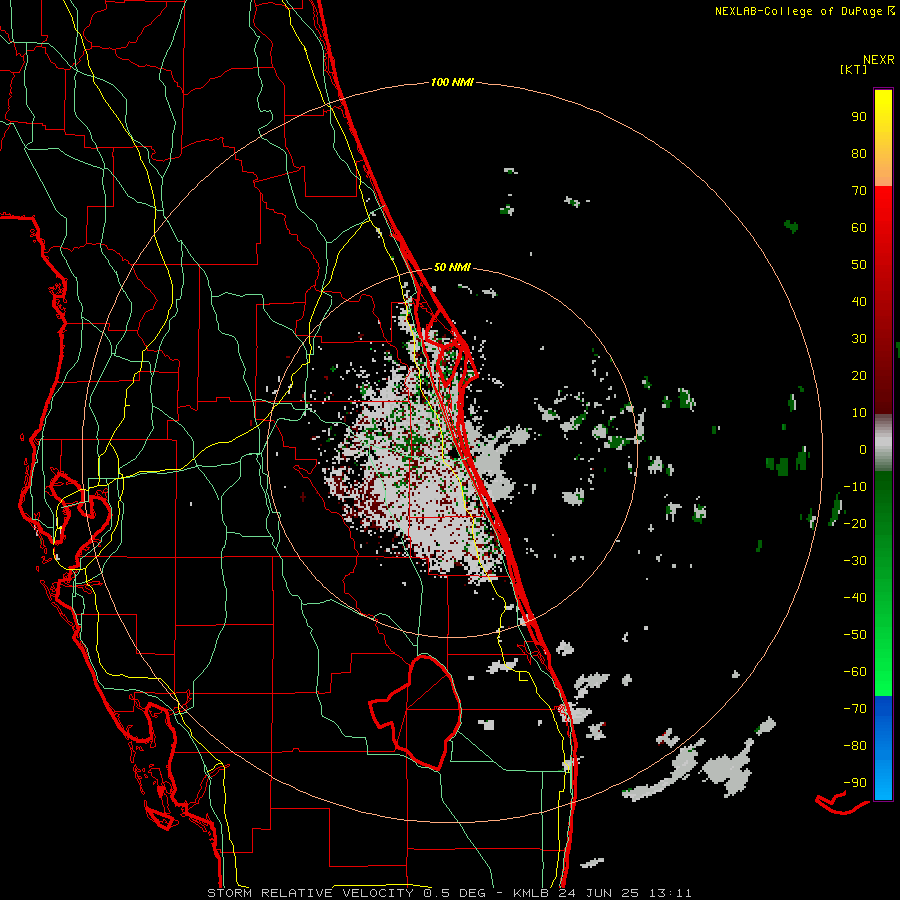Click the 60 value on the velocity scale
Viewport: 900px width, 900px height.
859,227
